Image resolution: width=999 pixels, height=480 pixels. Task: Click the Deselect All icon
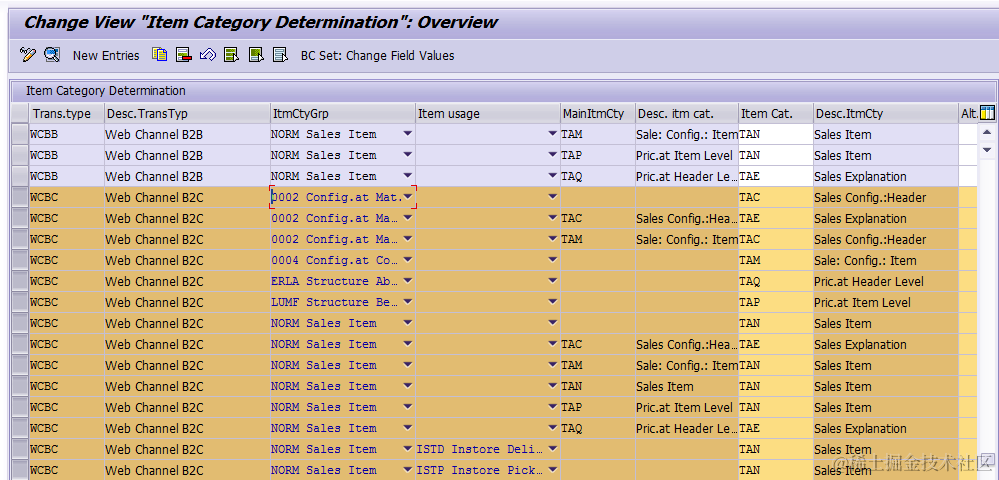pyautogui.click(x=280, y=55)
